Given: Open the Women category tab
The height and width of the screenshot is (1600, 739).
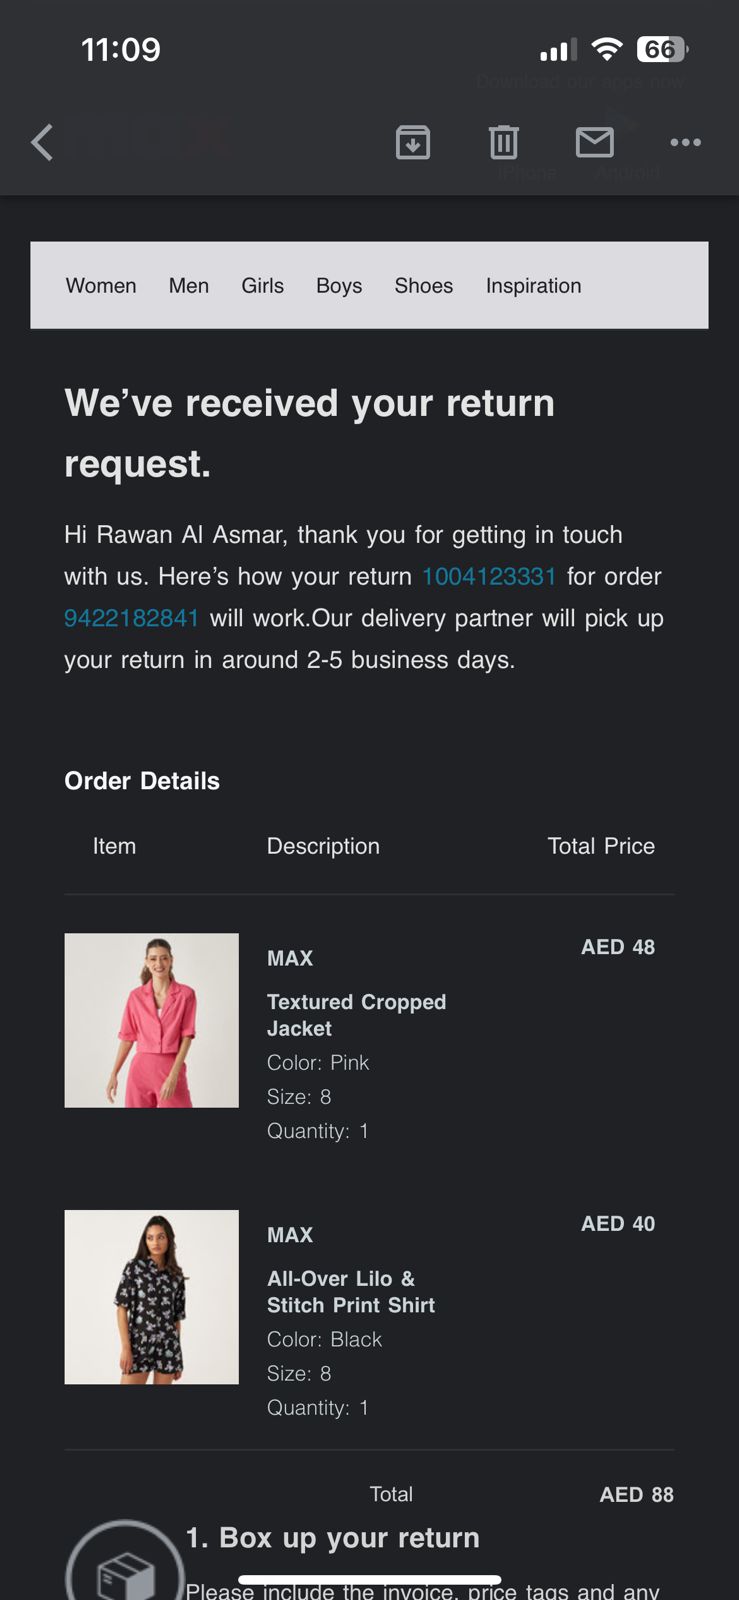Looking at the screenshot, I should click(x=101, y=286).
